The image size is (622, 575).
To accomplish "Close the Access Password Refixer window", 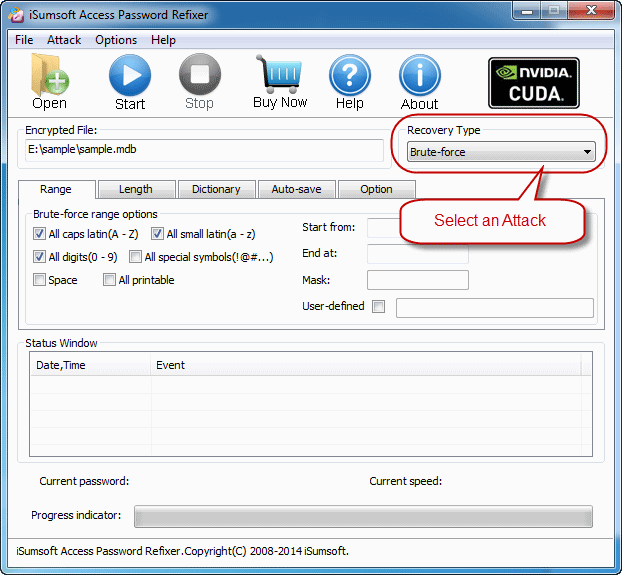I will pyautogui.click(x=591, y=11).
